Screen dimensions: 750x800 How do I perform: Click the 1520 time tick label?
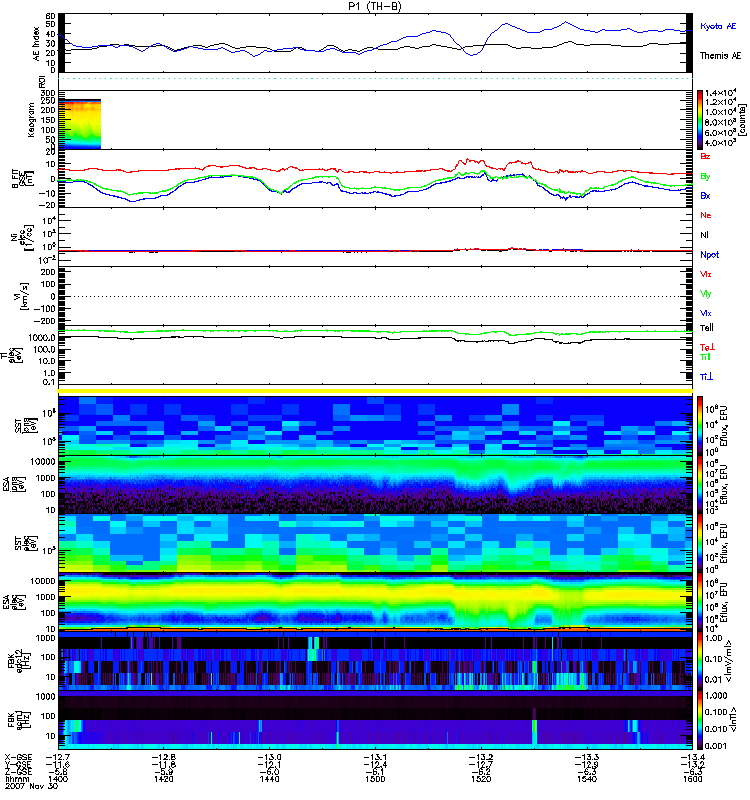pyautogui.click(x=481, y=779)
